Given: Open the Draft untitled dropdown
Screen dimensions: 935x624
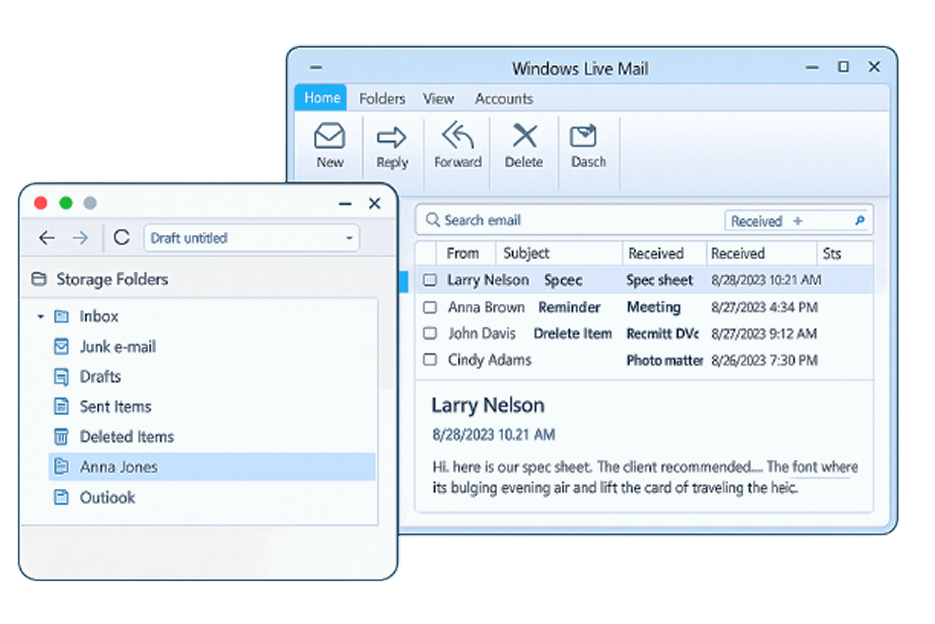Looking at the screenshot, I should point(349,239).
